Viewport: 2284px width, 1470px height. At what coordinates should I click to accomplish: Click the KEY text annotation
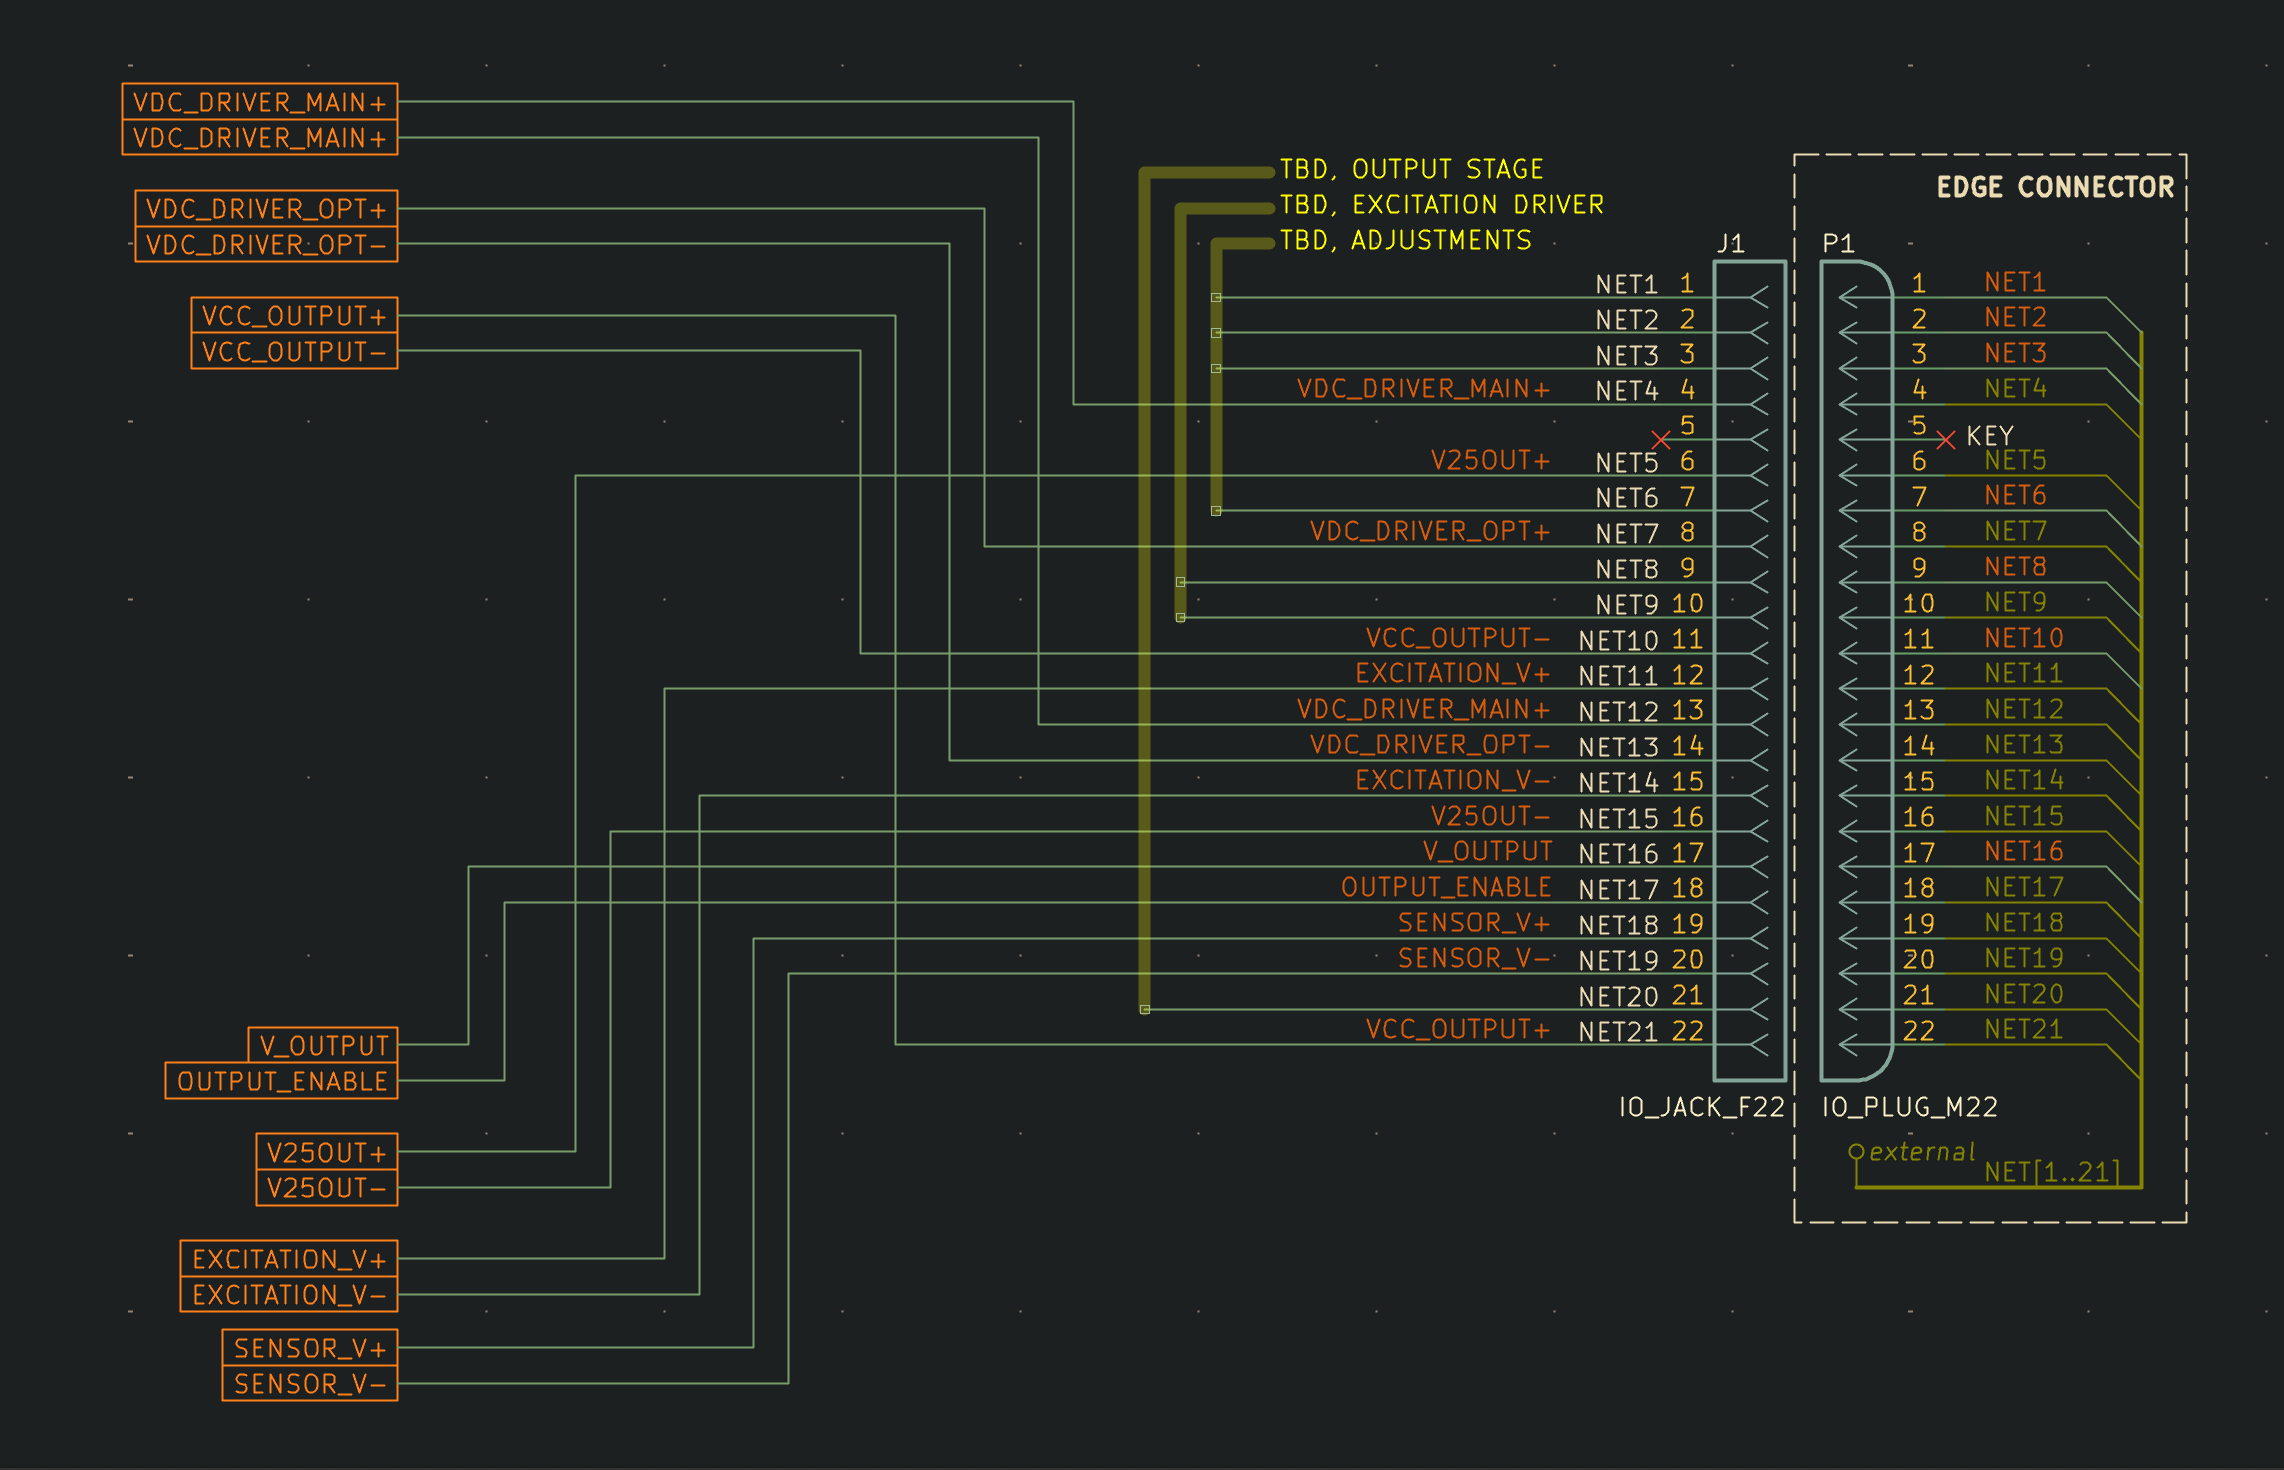coord(1989,436)
